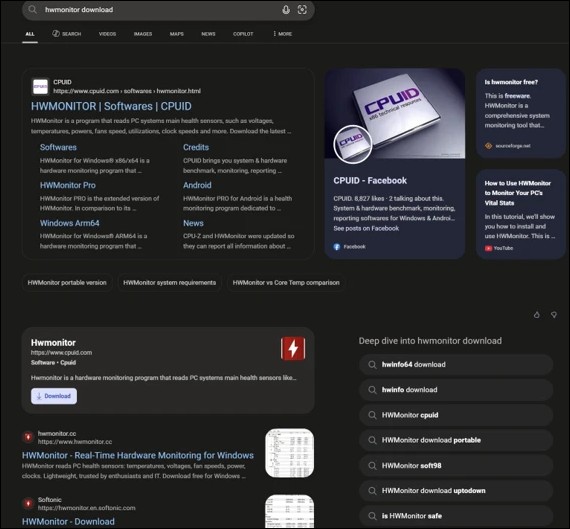
Task: Click the YouTube icon on tutorial card
Action: pos(488,248)
